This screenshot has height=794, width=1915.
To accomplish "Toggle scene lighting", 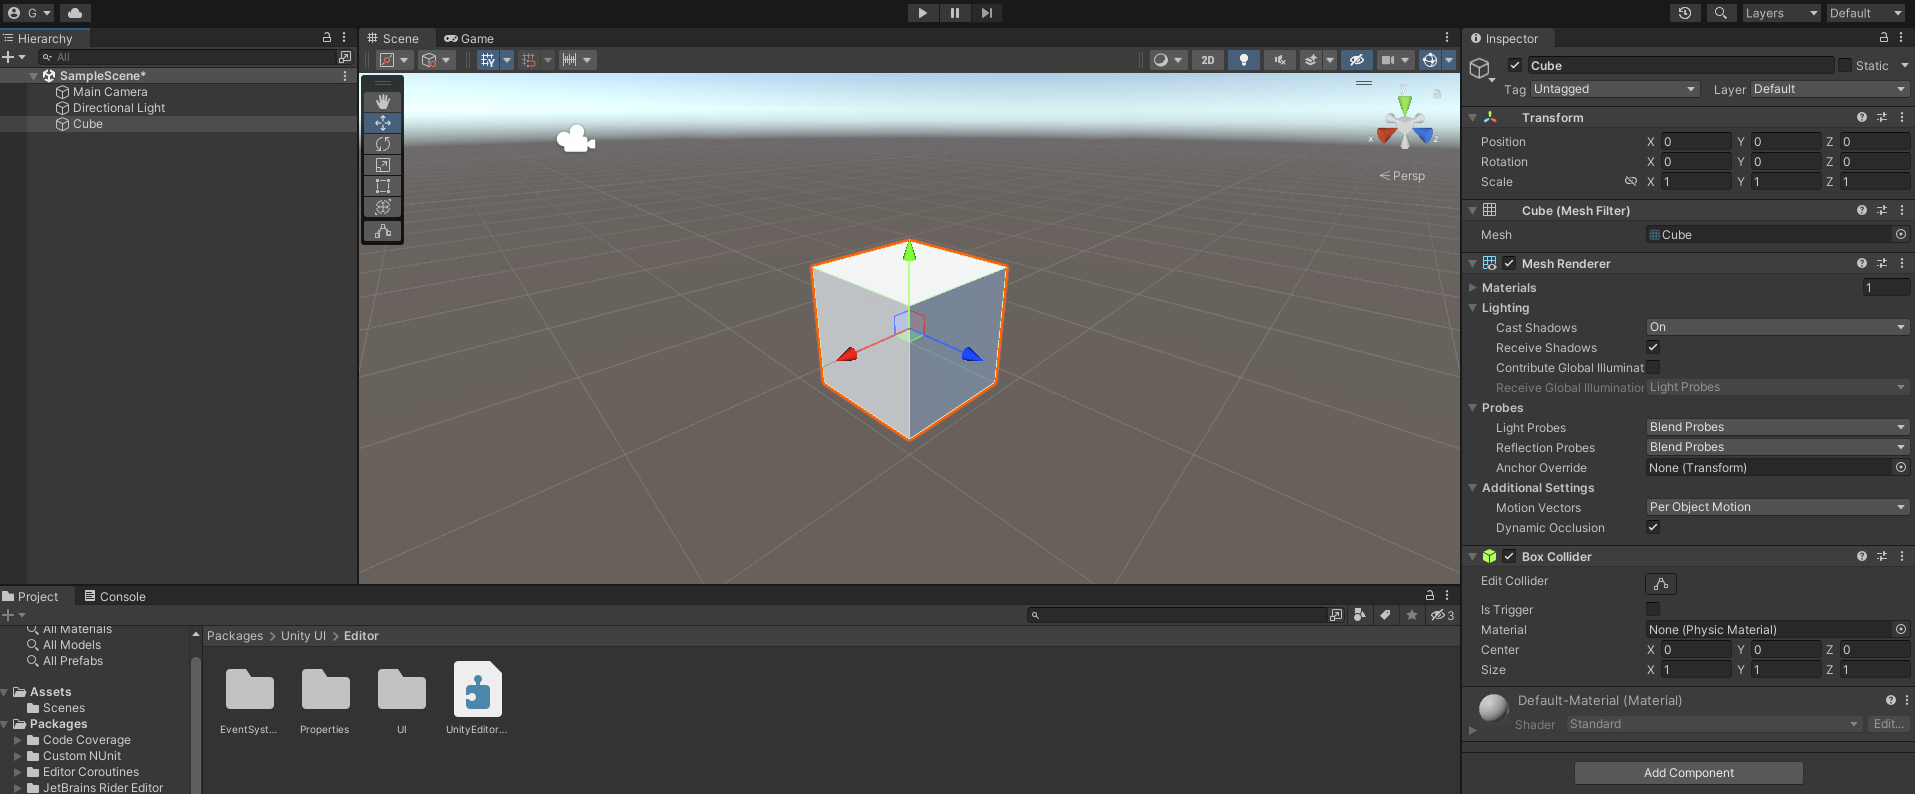I will (x=1243, y=60).
